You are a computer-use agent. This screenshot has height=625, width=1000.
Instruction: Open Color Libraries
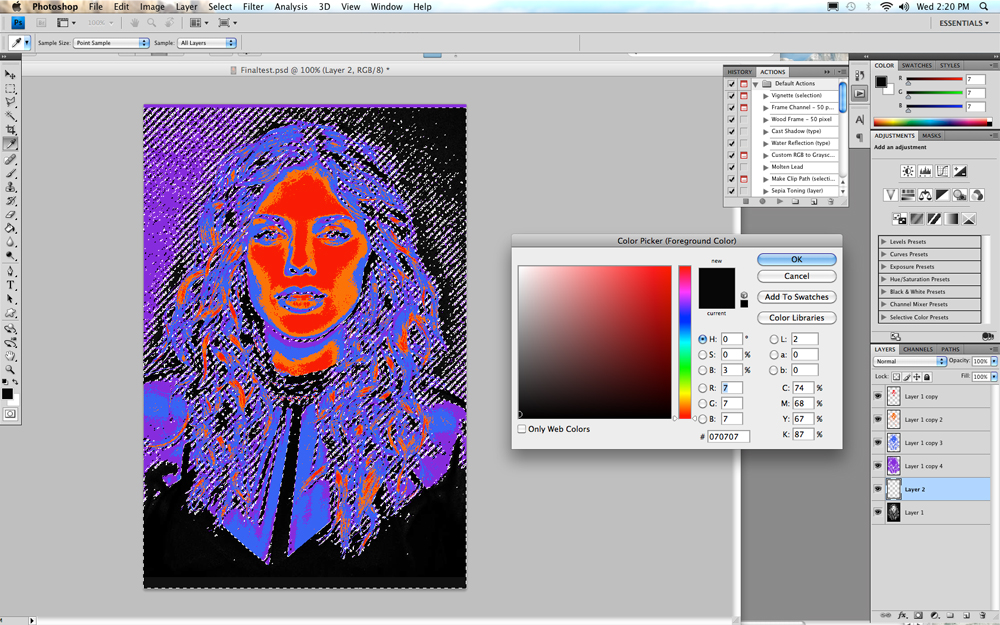pyautogui.click(x=797, y=318)
